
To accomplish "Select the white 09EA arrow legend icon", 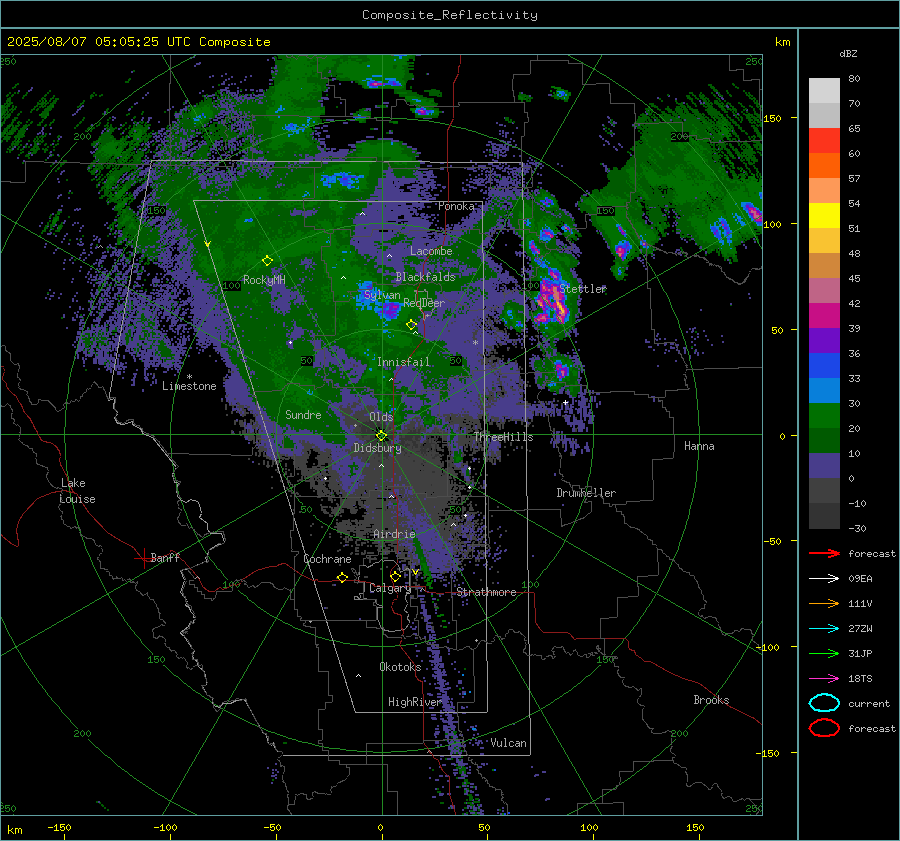I will click(x=824, y=579).
